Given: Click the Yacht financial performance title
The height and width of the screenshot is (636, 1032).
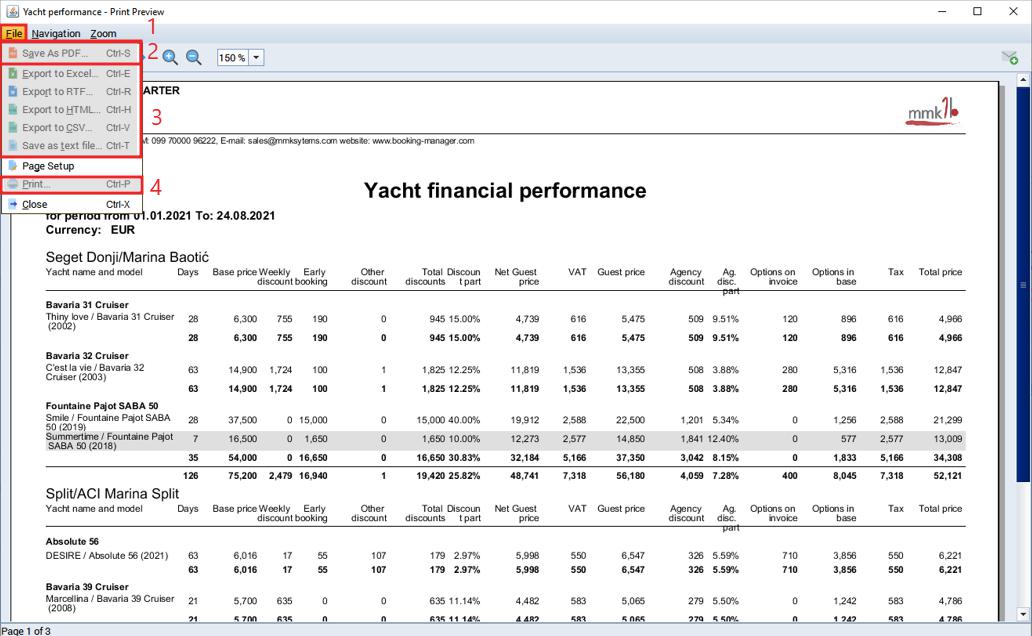Looking at the screenshot, I should click(x=505, y=190).
